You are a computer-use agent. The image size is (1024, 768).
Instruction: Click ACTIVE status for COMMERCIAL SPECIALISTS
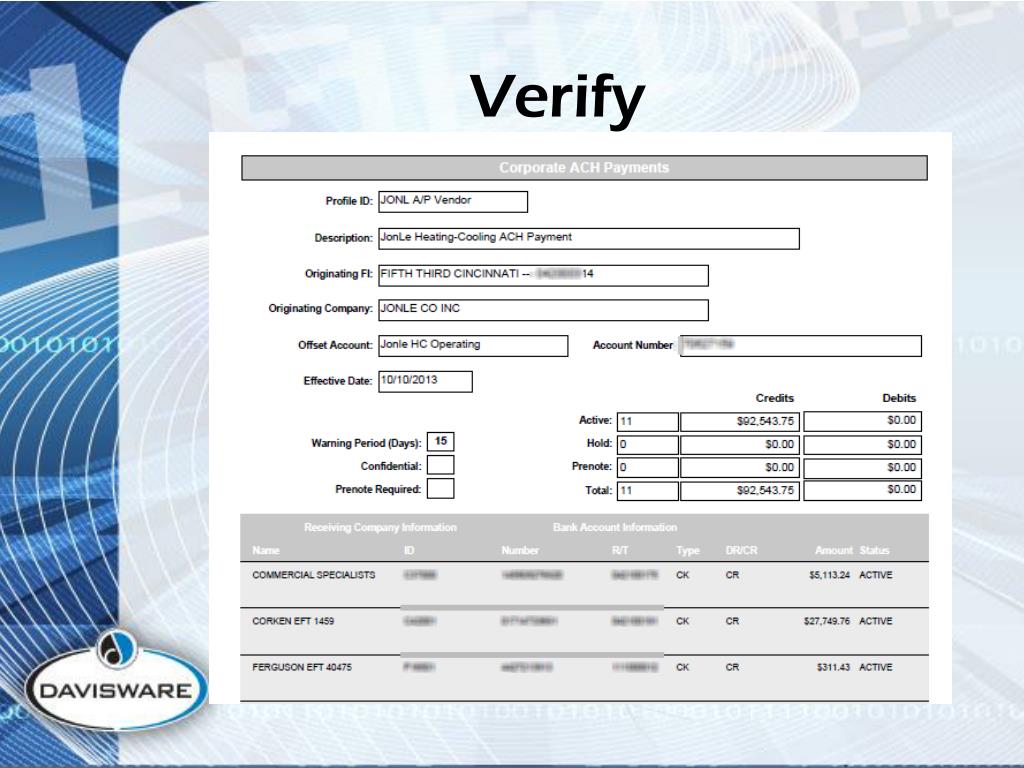click(876, 575)
